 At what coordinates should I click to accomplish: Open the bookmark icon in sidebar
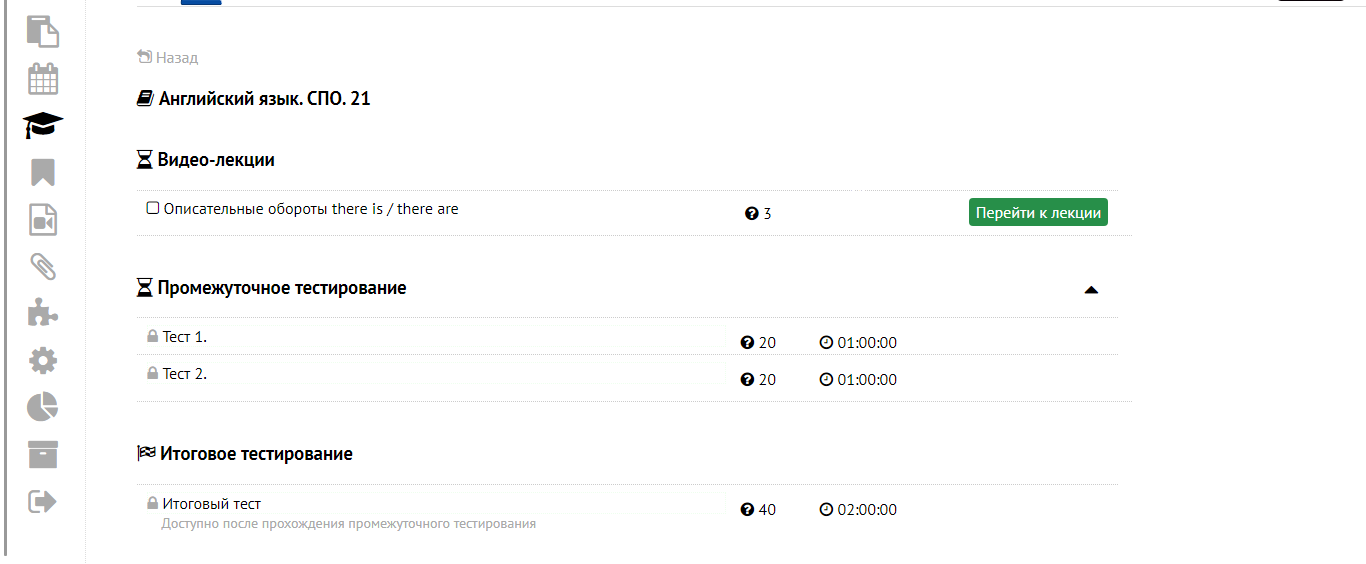click(42, 172)
